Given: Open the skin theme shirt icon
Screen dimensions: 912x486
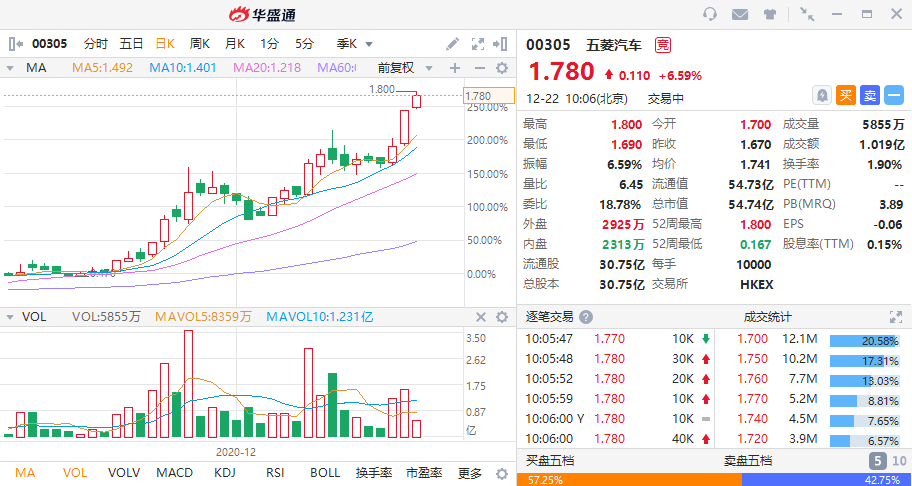Looking at the screenshot, I should click(770, 15).
